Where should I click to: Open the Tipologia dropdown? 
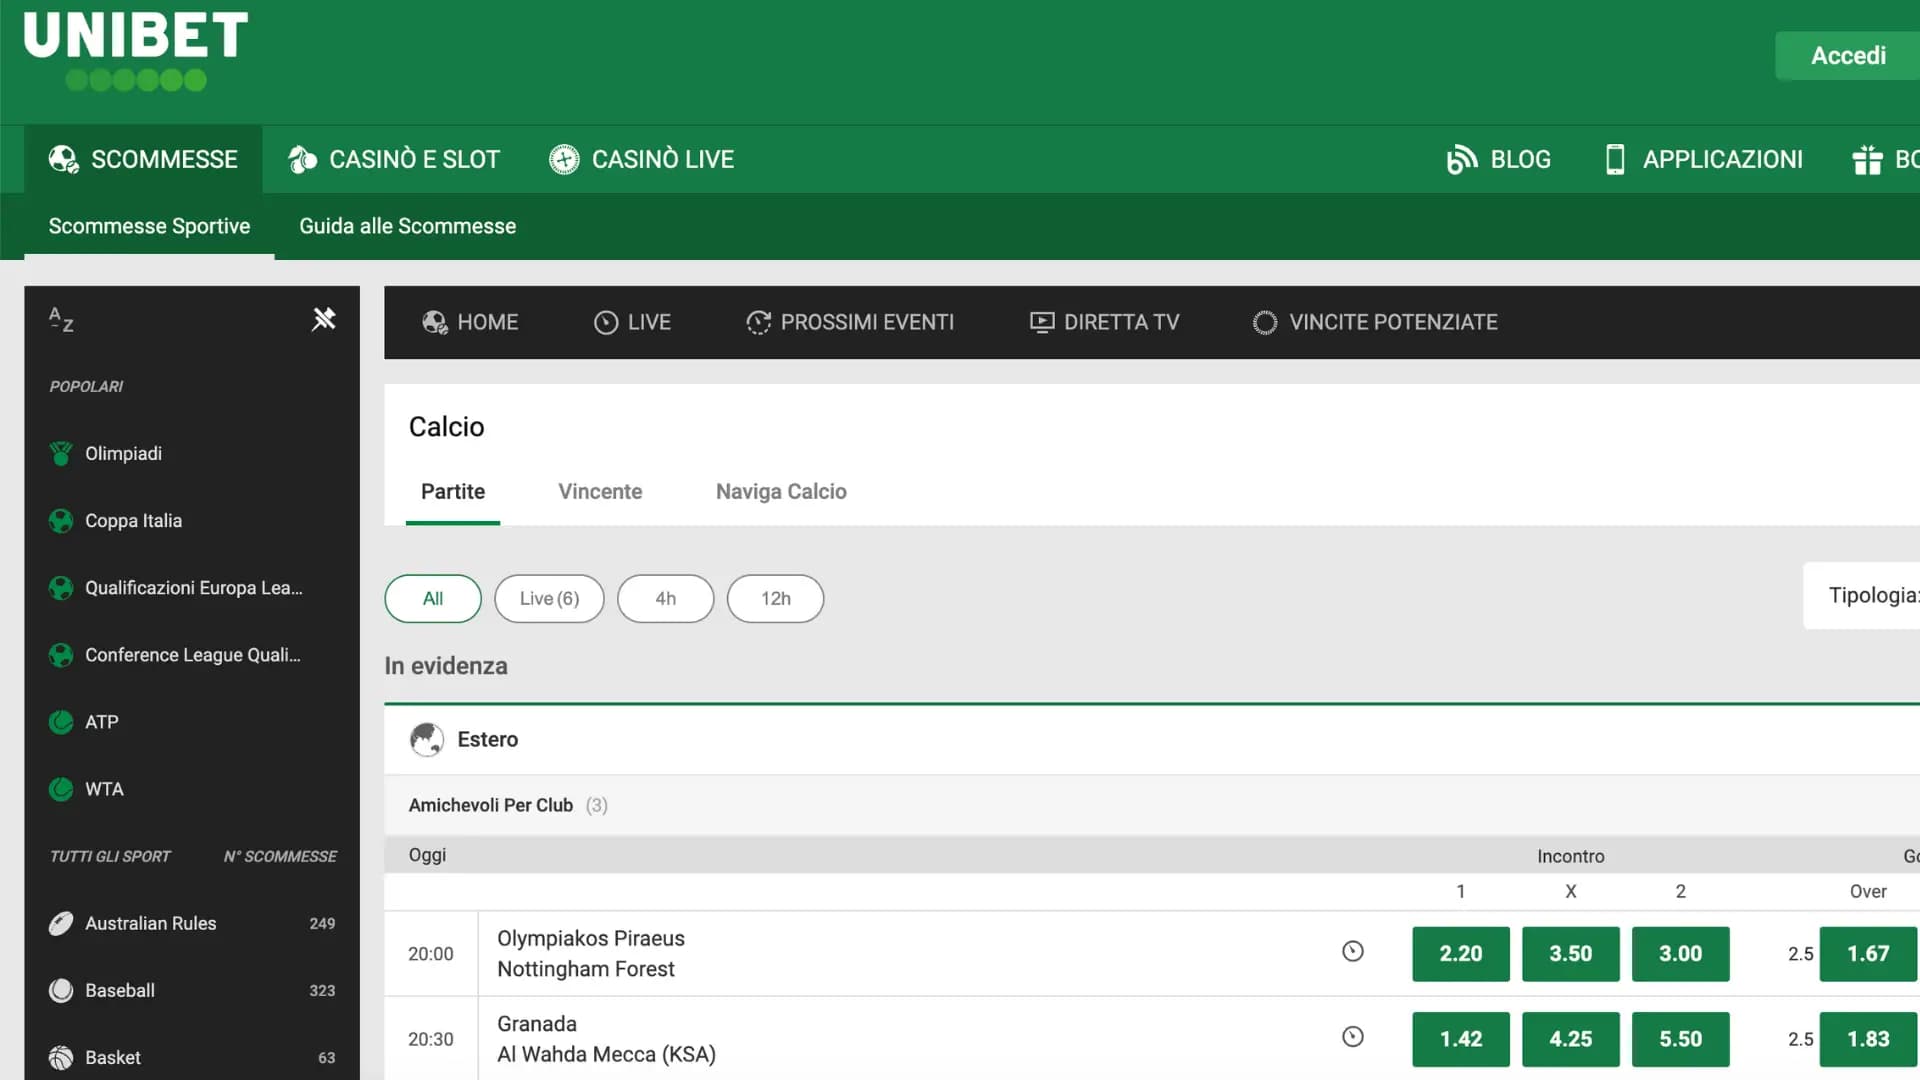1876,595
